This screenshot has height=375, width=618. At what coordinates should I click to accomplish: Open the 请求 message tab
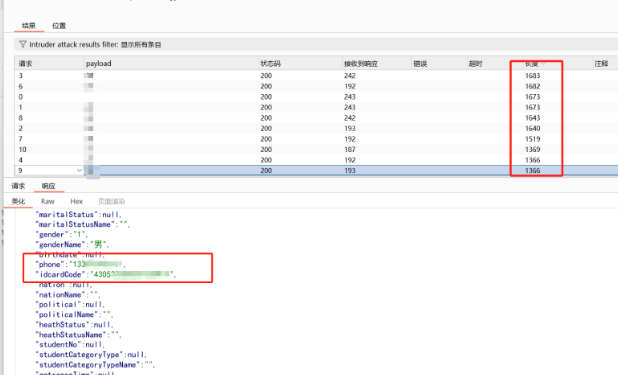point(18,186)
